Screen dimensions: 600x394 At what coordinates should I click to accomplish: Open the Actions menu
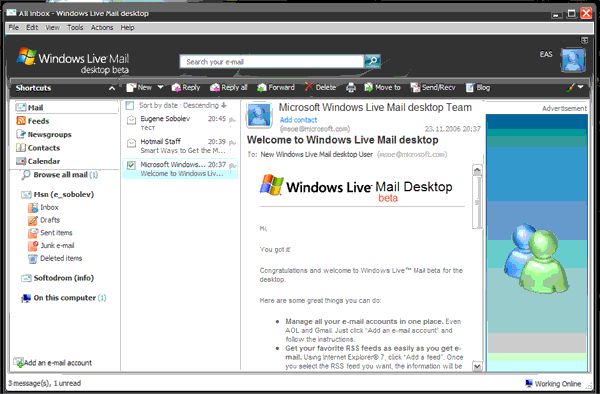click(102, 28)
